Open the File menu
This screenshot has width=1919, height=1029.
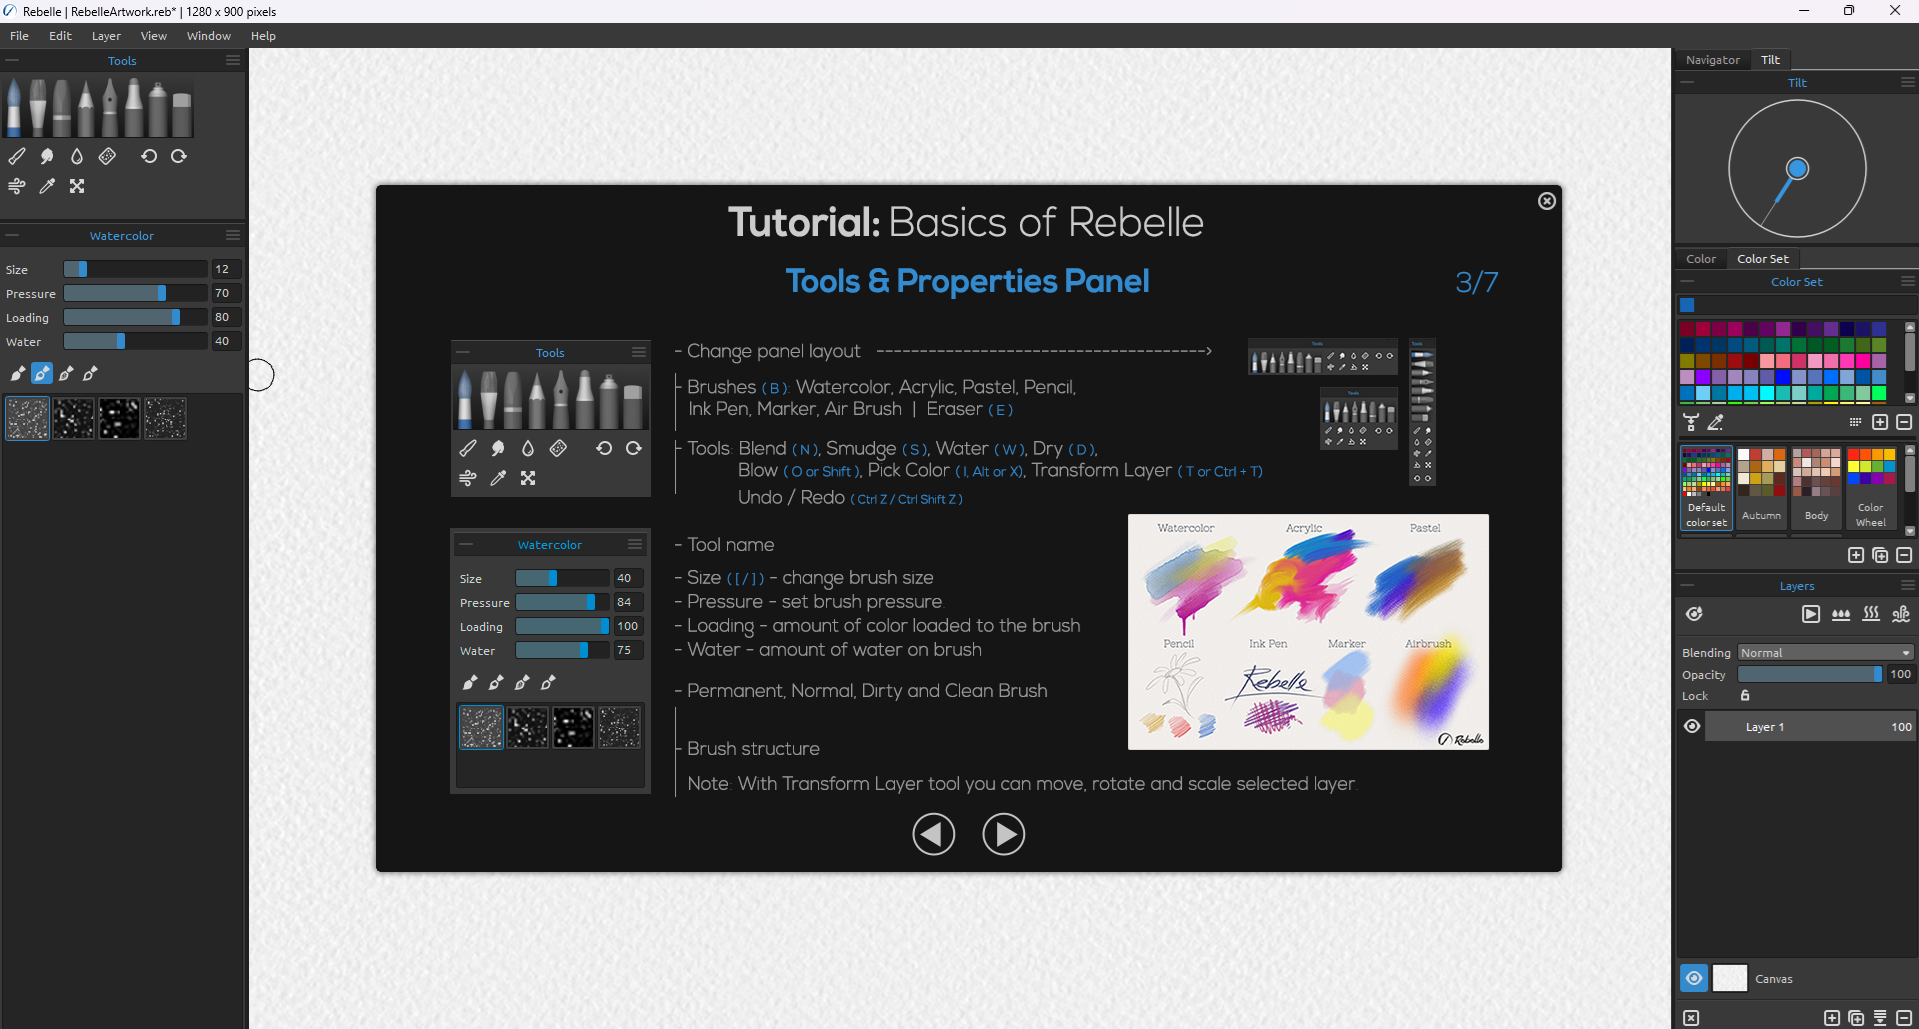click(x=19, y=36)
